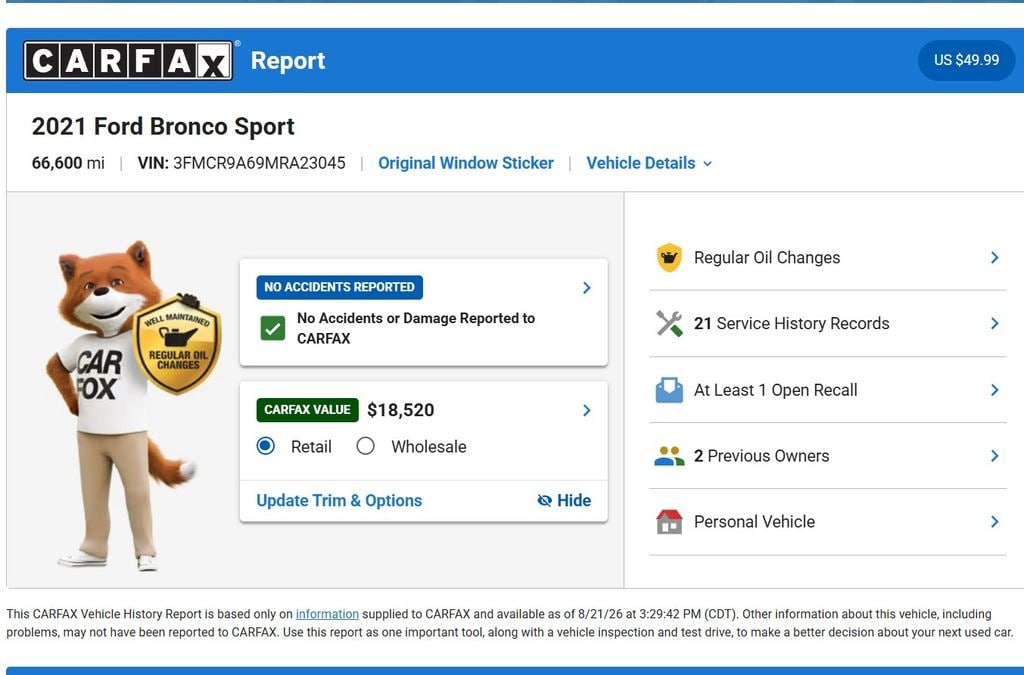This screenshot has height=675, width=1024.
Task: Click the US $49.99 price button
Action: pyautogui.click(x=967, y=60)
